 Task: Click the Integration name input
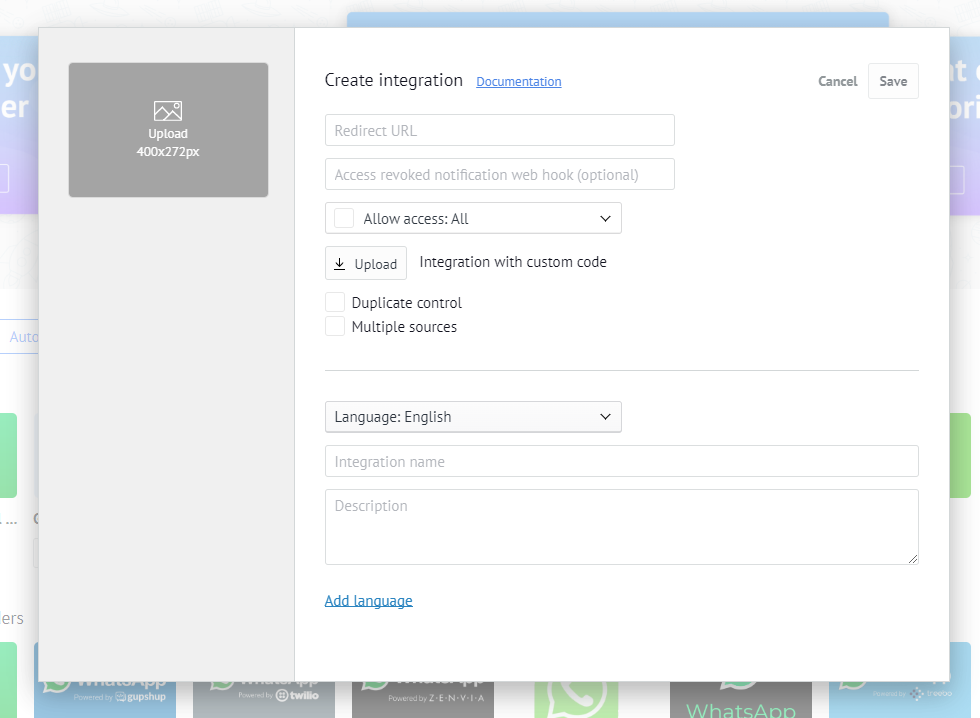(x=621, y=461)
